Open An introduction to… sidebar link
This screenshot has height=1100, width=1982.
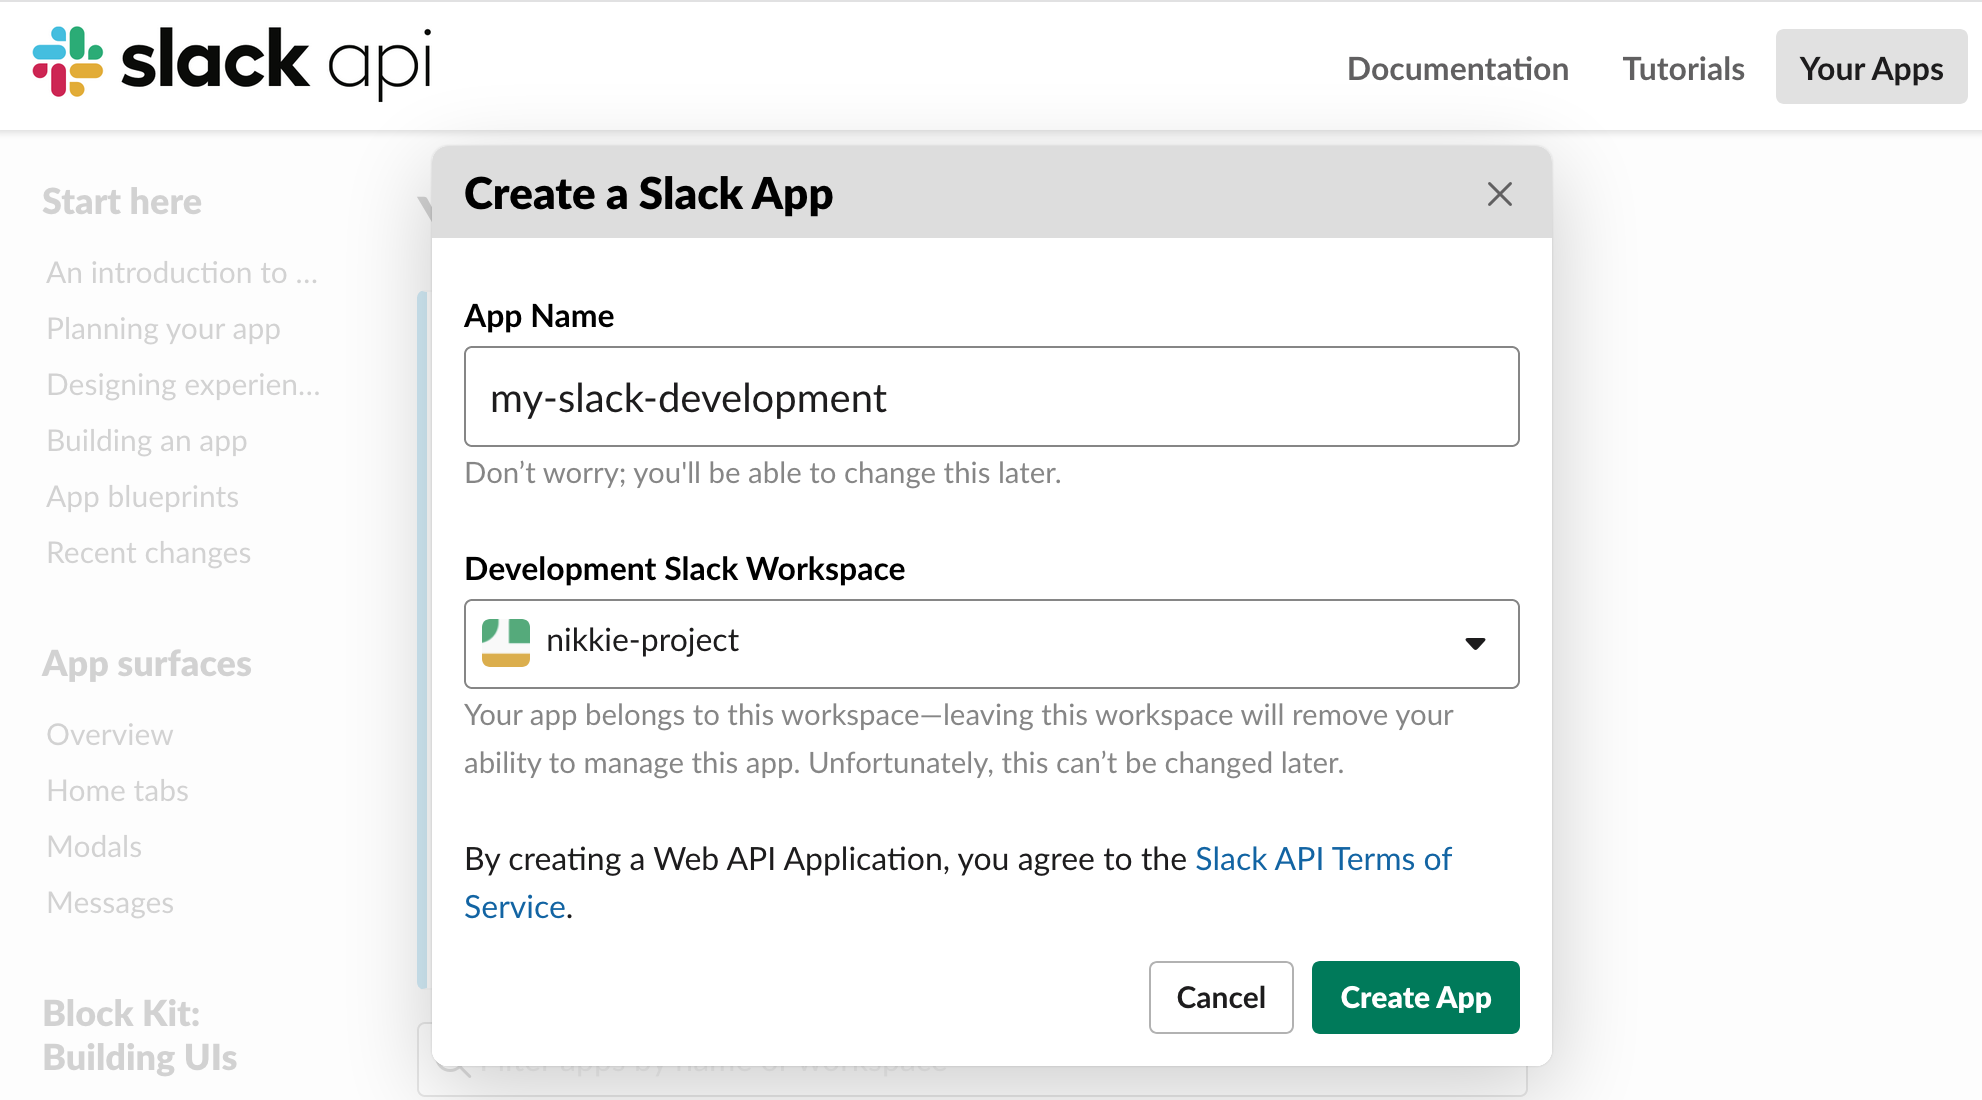click(x=182, y=273)
